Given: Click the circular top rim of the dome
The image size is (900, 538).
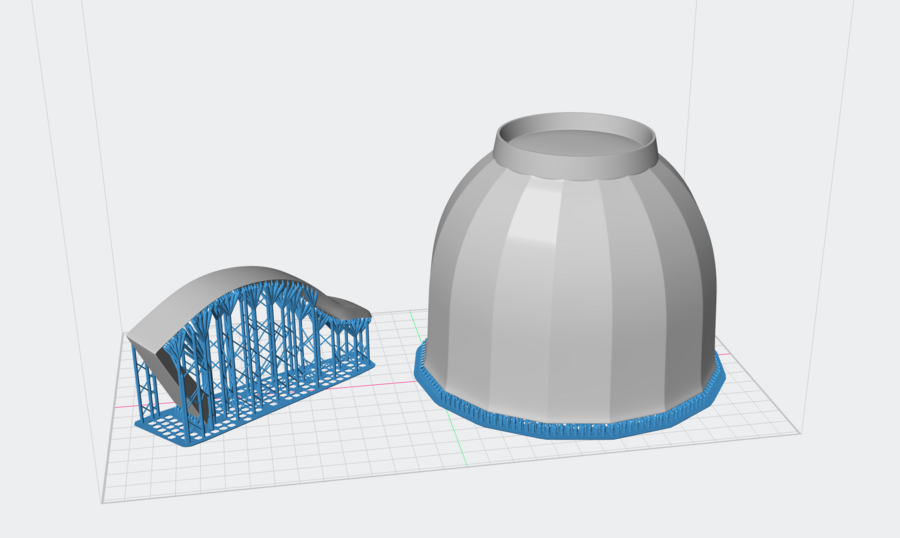Looking at the screenshot, I should [x=575, y=144].
